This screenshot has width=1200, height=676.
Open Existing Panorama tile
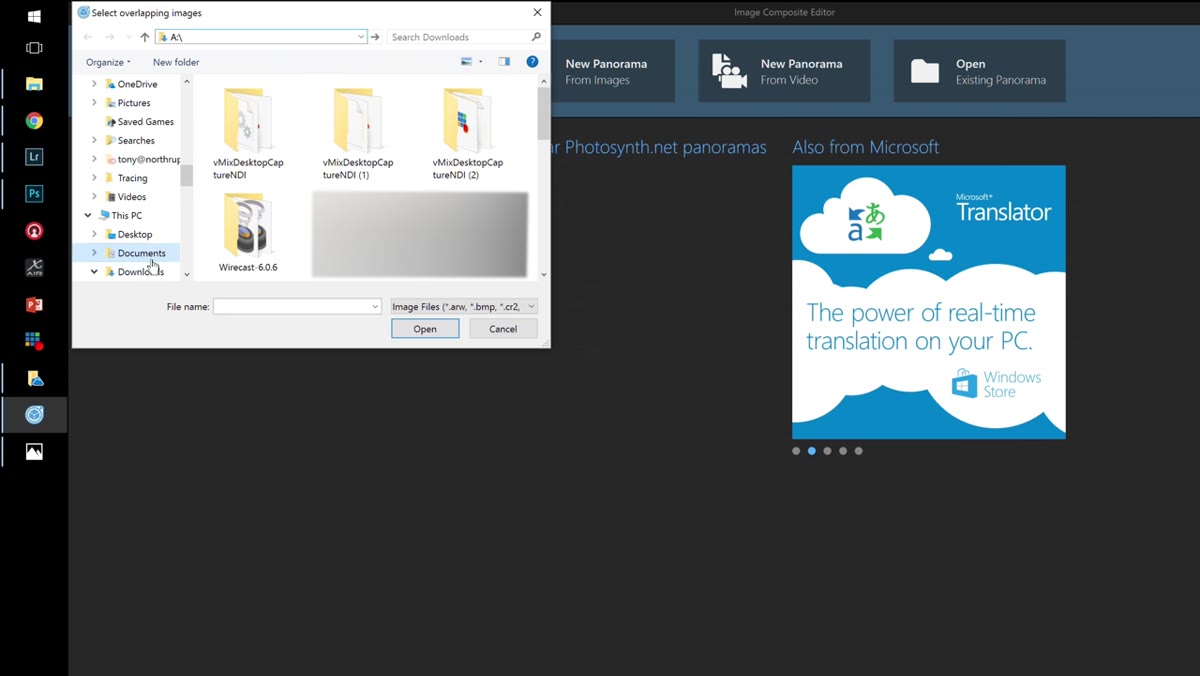coord(979,71)
